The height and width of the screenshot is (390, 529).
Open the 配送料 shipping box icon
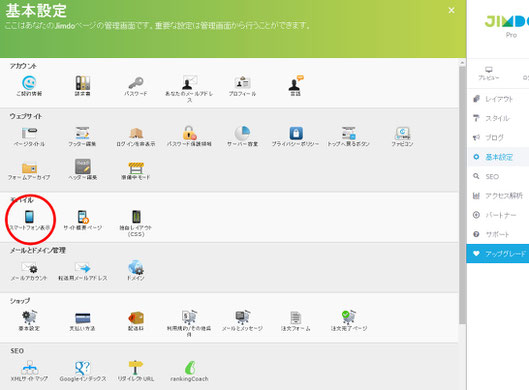(136, 318)
